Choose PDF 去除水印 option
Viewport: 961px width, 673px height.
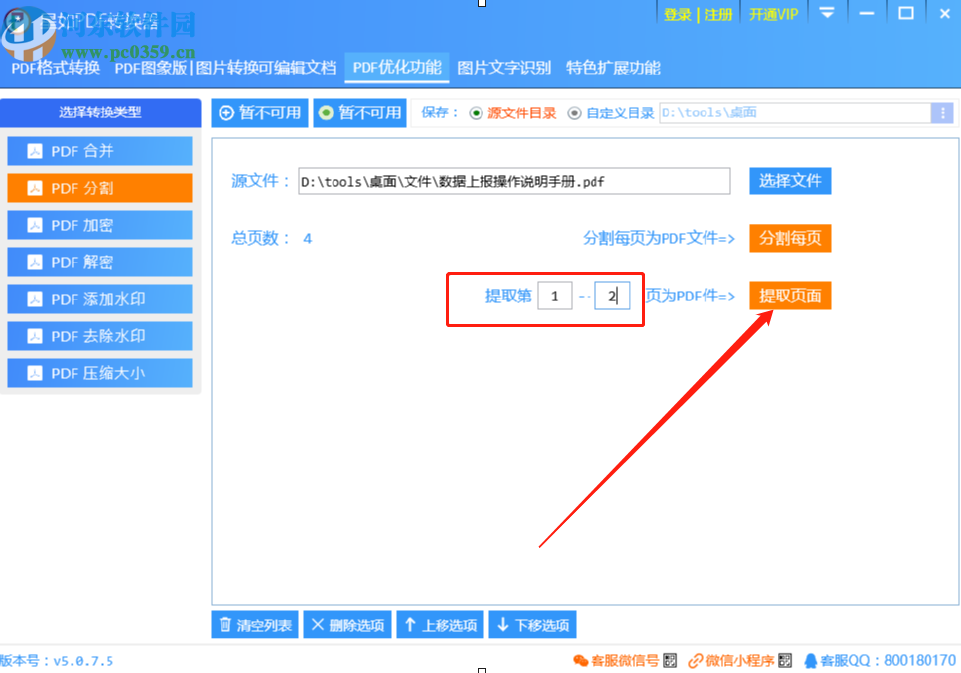coord(100,336)
